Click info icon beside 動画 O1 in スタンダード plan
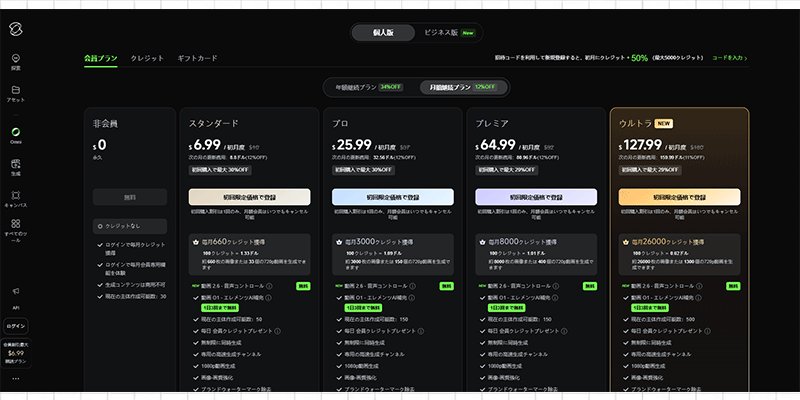 pos(268,297)
